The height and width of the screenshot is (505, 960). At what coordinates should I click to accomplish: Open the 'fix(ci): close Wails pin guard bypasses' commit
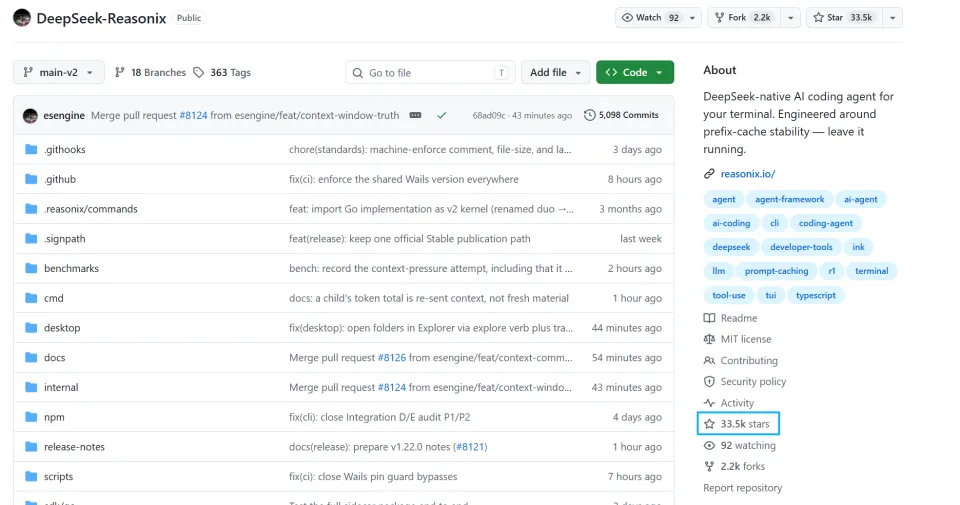coord(373,476)
